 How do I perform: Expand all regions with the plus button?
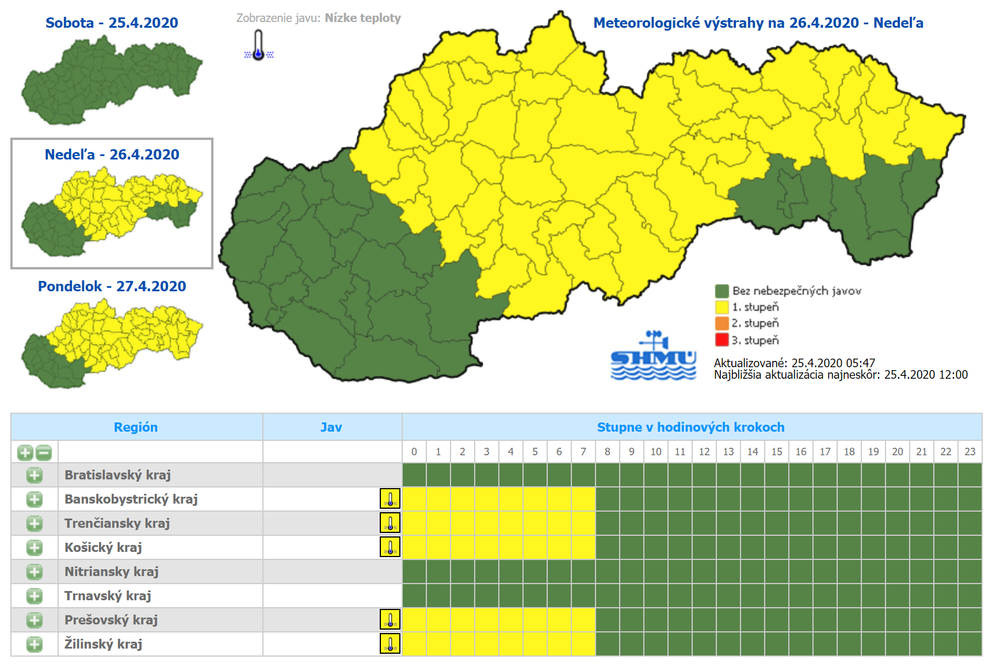pyautogui.click(x=25, y=452)
